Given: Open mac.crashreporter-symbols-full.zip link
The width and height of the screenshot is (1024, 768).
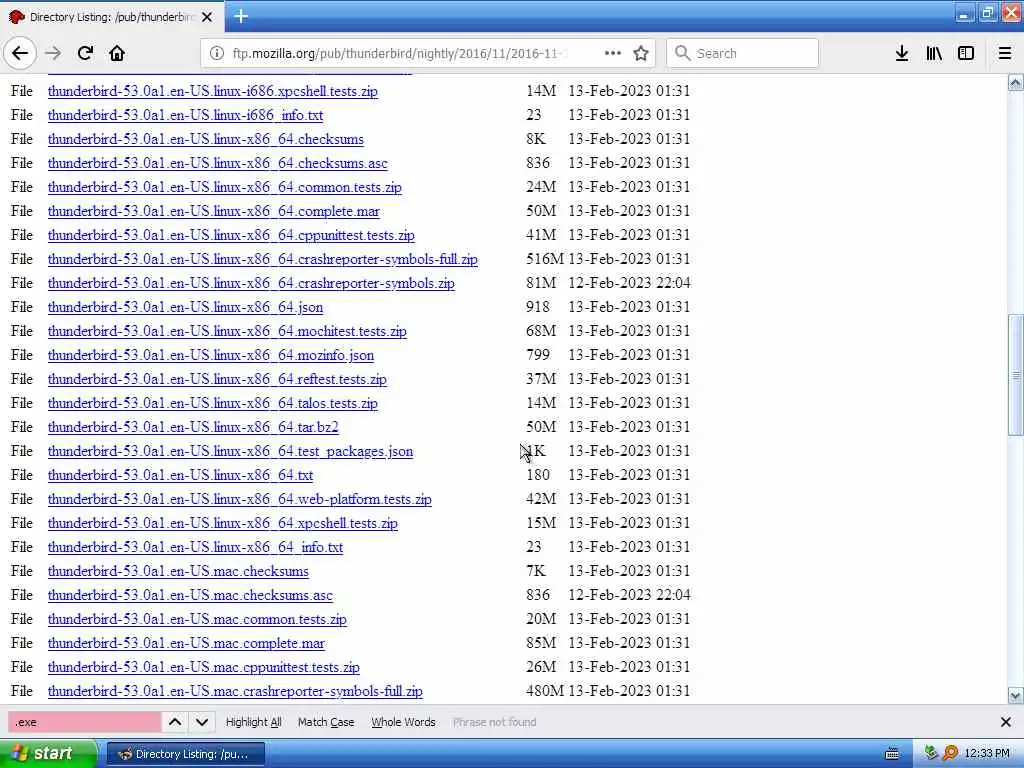Looking at the screenshot, I should pos(235,692).
